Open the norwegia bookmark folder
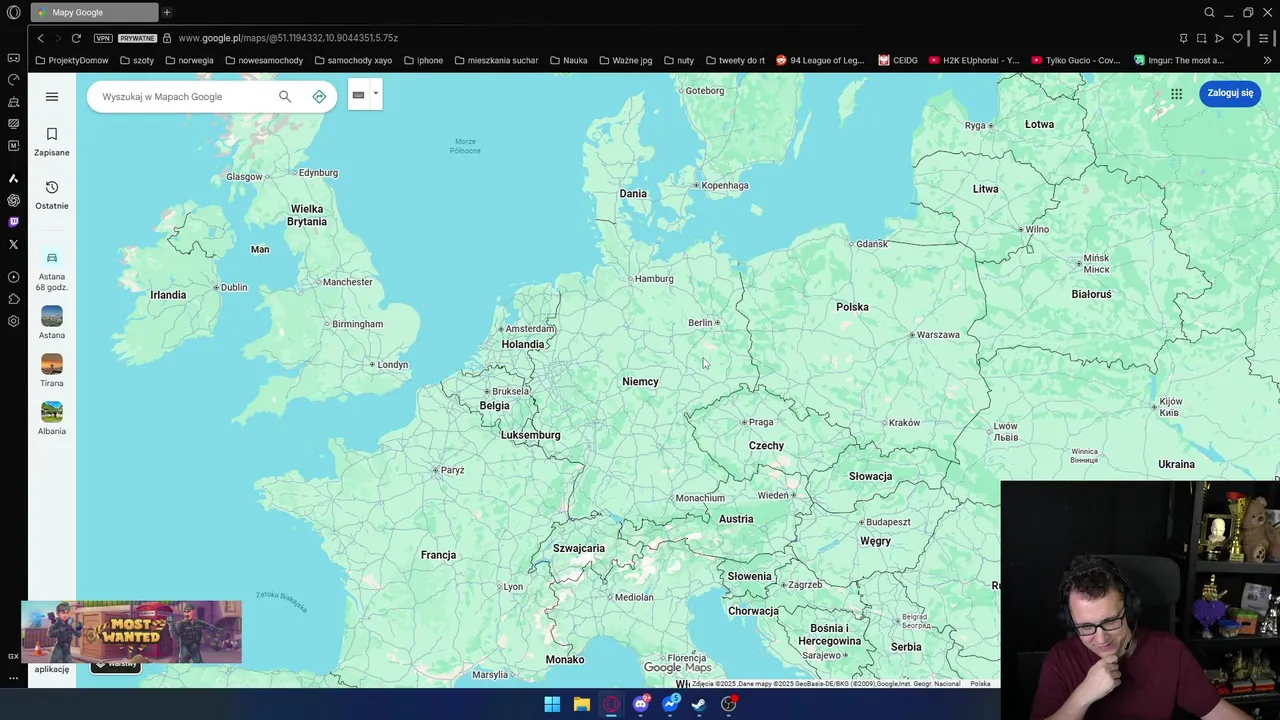The width and height of the screenshot is (1280, 720). pos(189,60)
